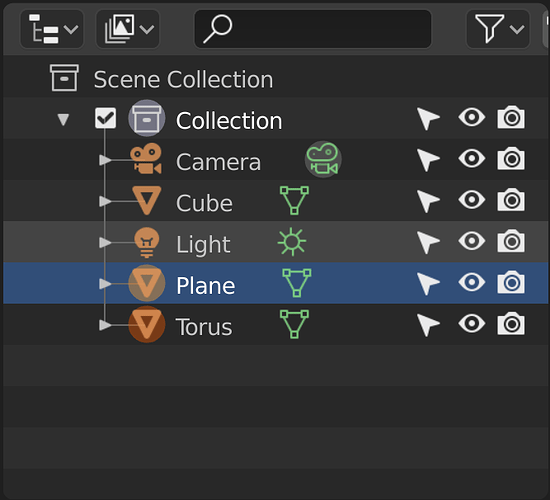
Task: Collapse the Collection tree
Action: pos(63,119)
